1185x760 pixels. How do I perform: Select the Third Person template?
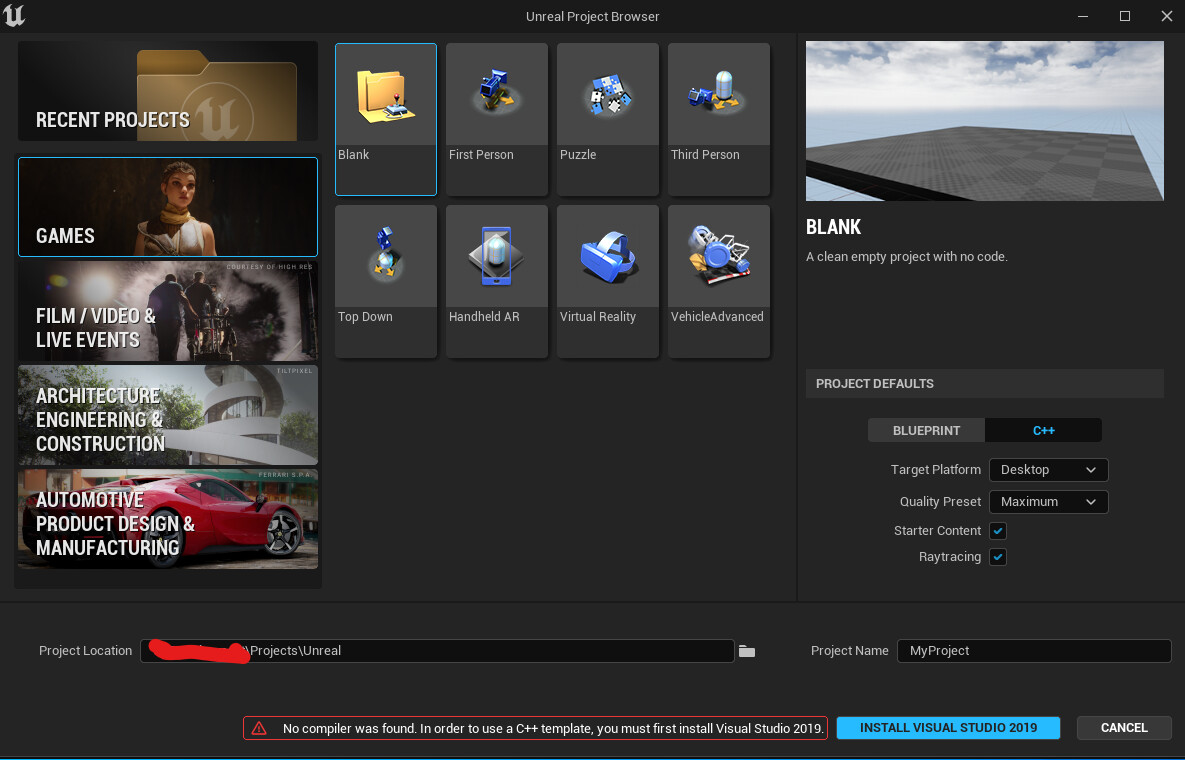(719, 119)
